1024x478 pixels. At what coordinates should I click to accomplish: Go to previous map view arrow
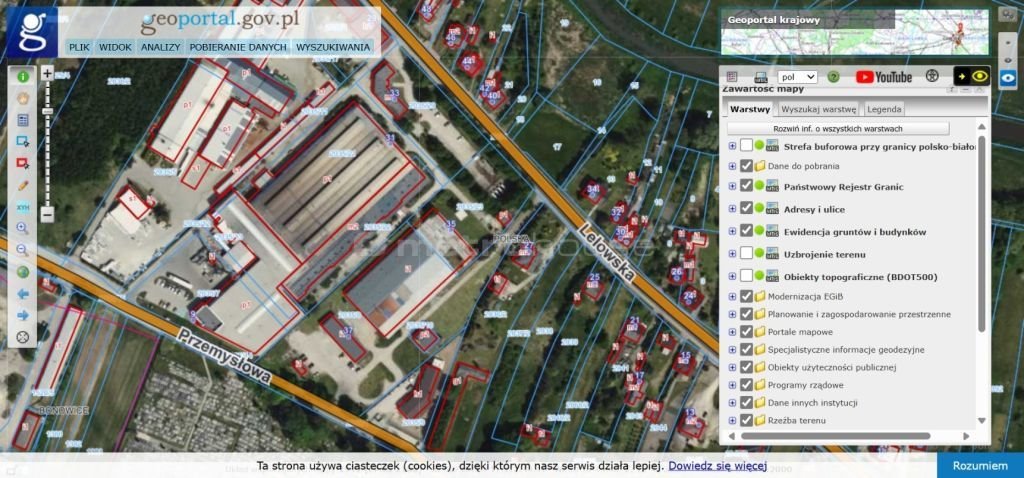22,294
